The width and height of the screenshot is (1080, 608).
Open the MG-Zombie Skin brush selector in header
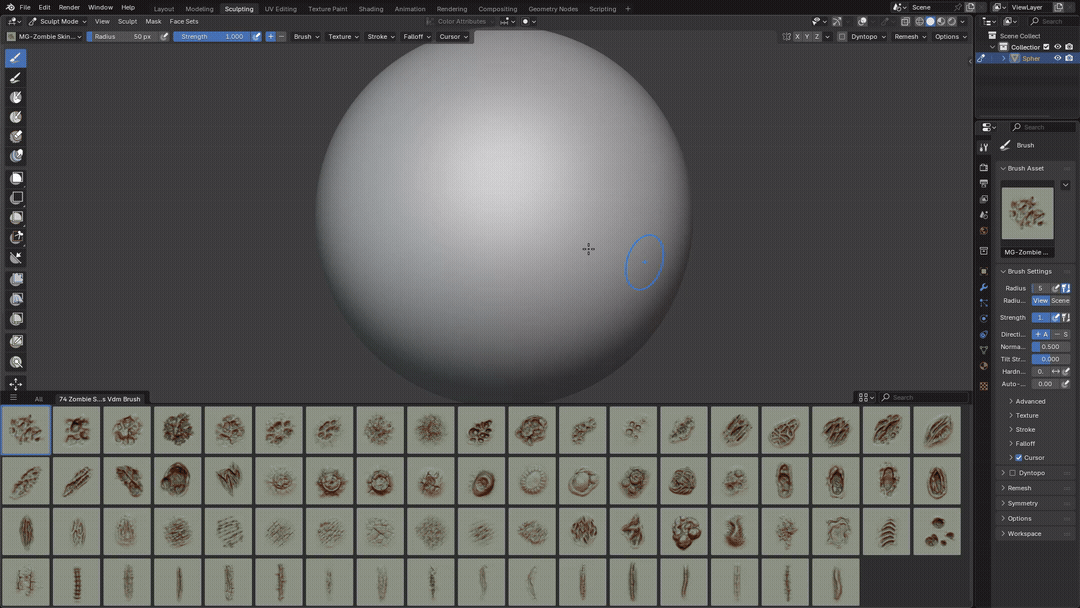click(x=44, y=36)
